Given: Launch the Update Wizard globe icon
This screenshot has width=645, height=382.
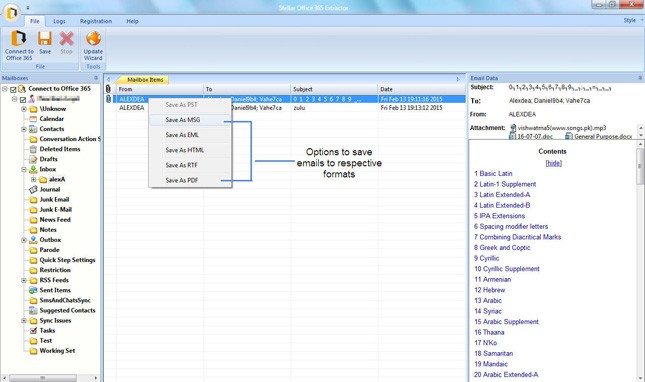Looking at the screenshot, I should pos(93,38).
